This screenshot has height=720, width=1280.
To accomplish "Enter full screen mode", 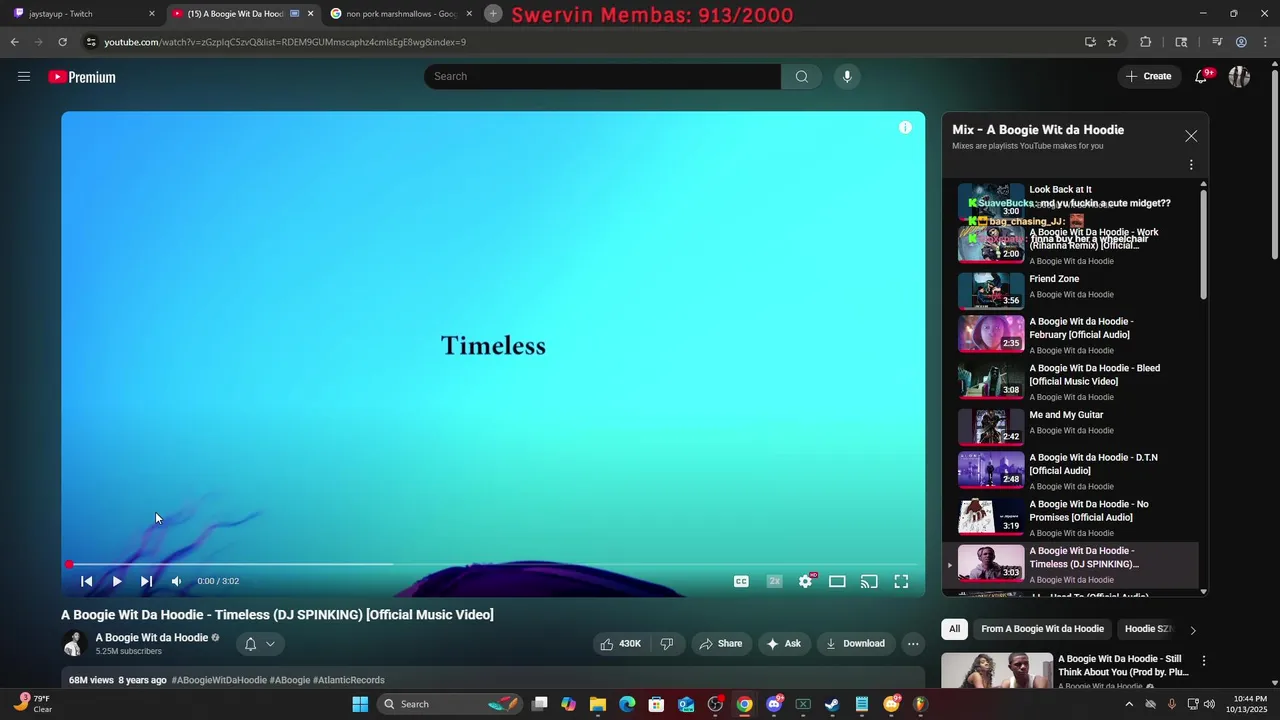I will point(901,581).
